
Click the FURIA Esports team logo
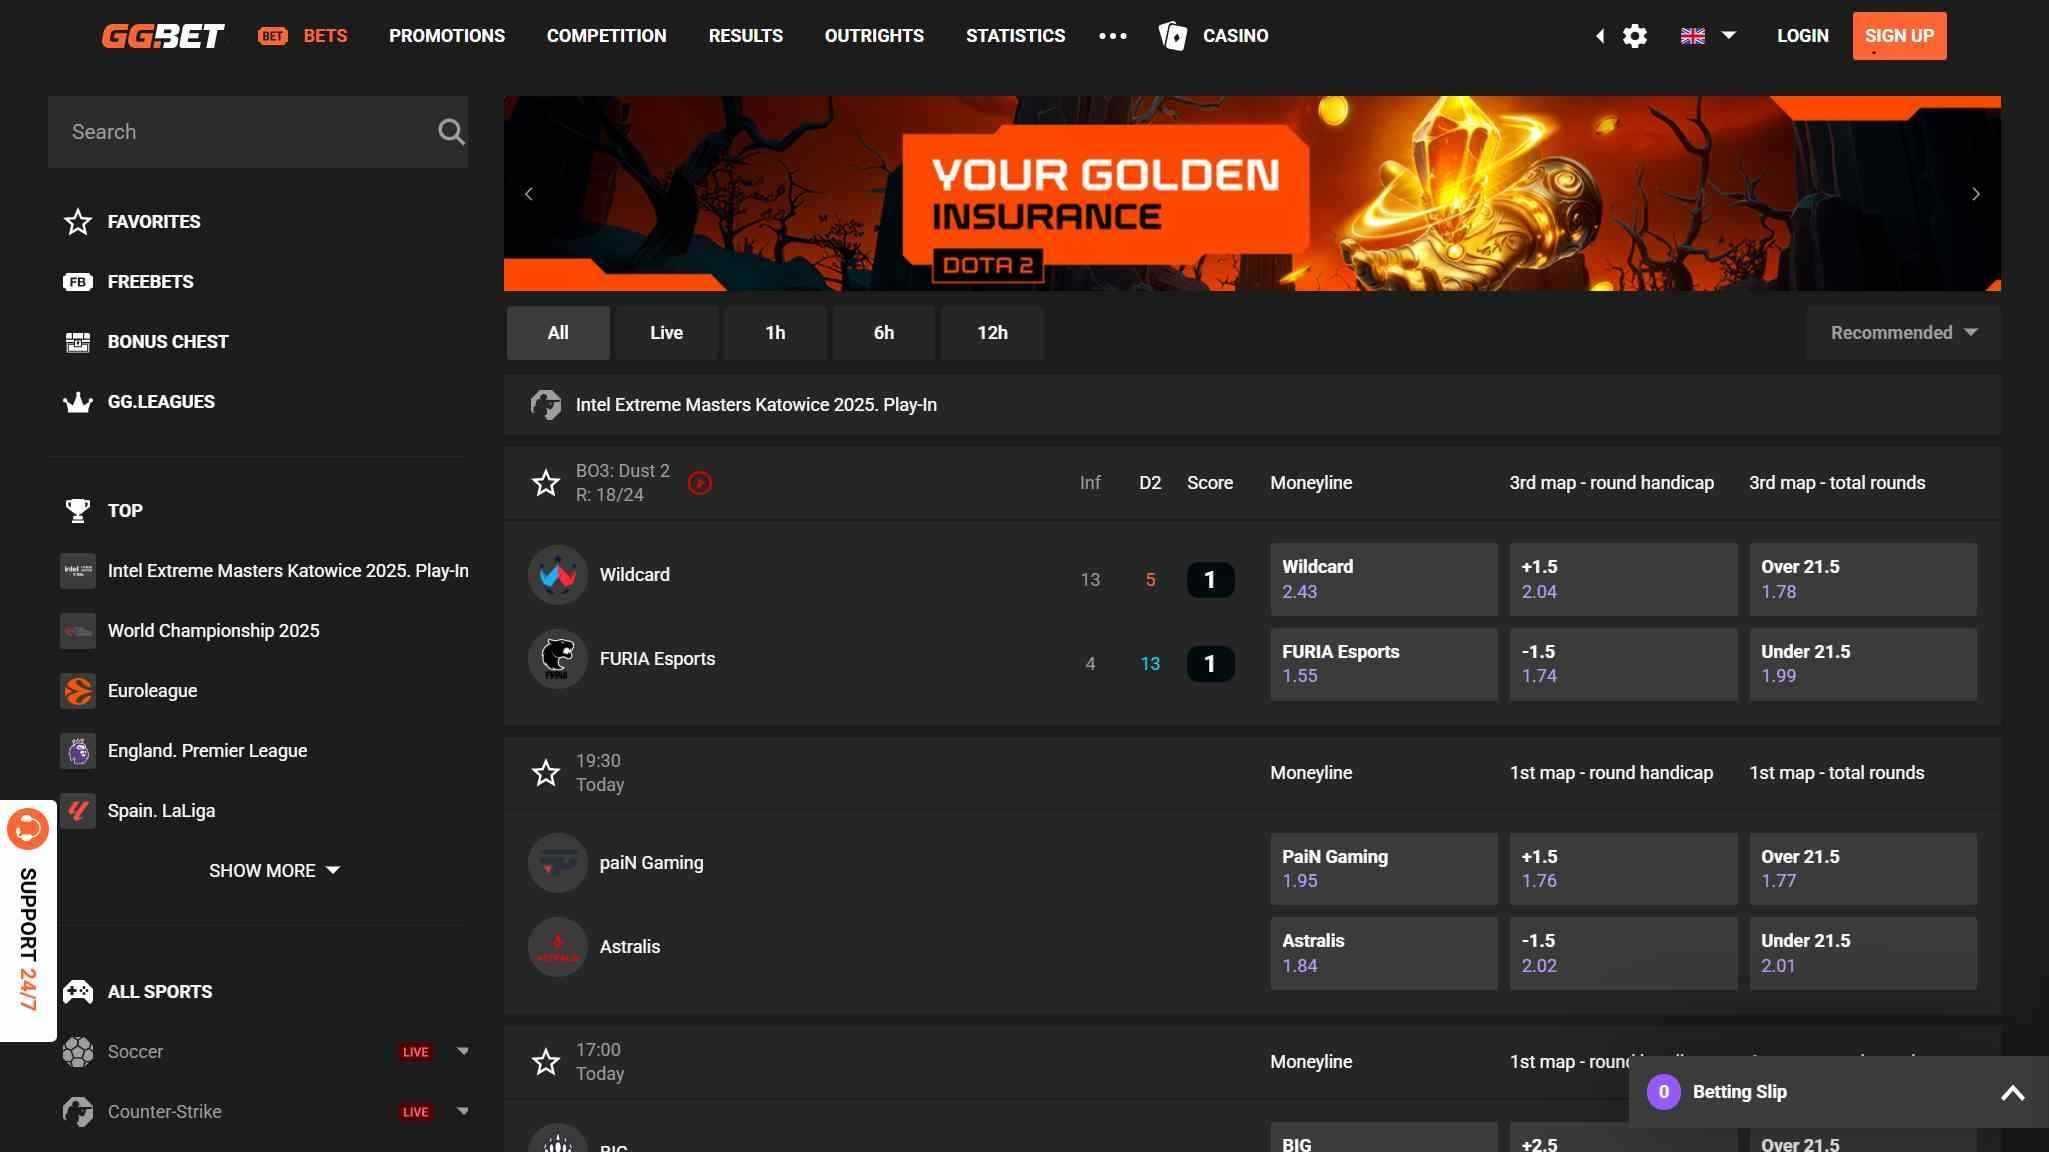(x=557, y=659)
